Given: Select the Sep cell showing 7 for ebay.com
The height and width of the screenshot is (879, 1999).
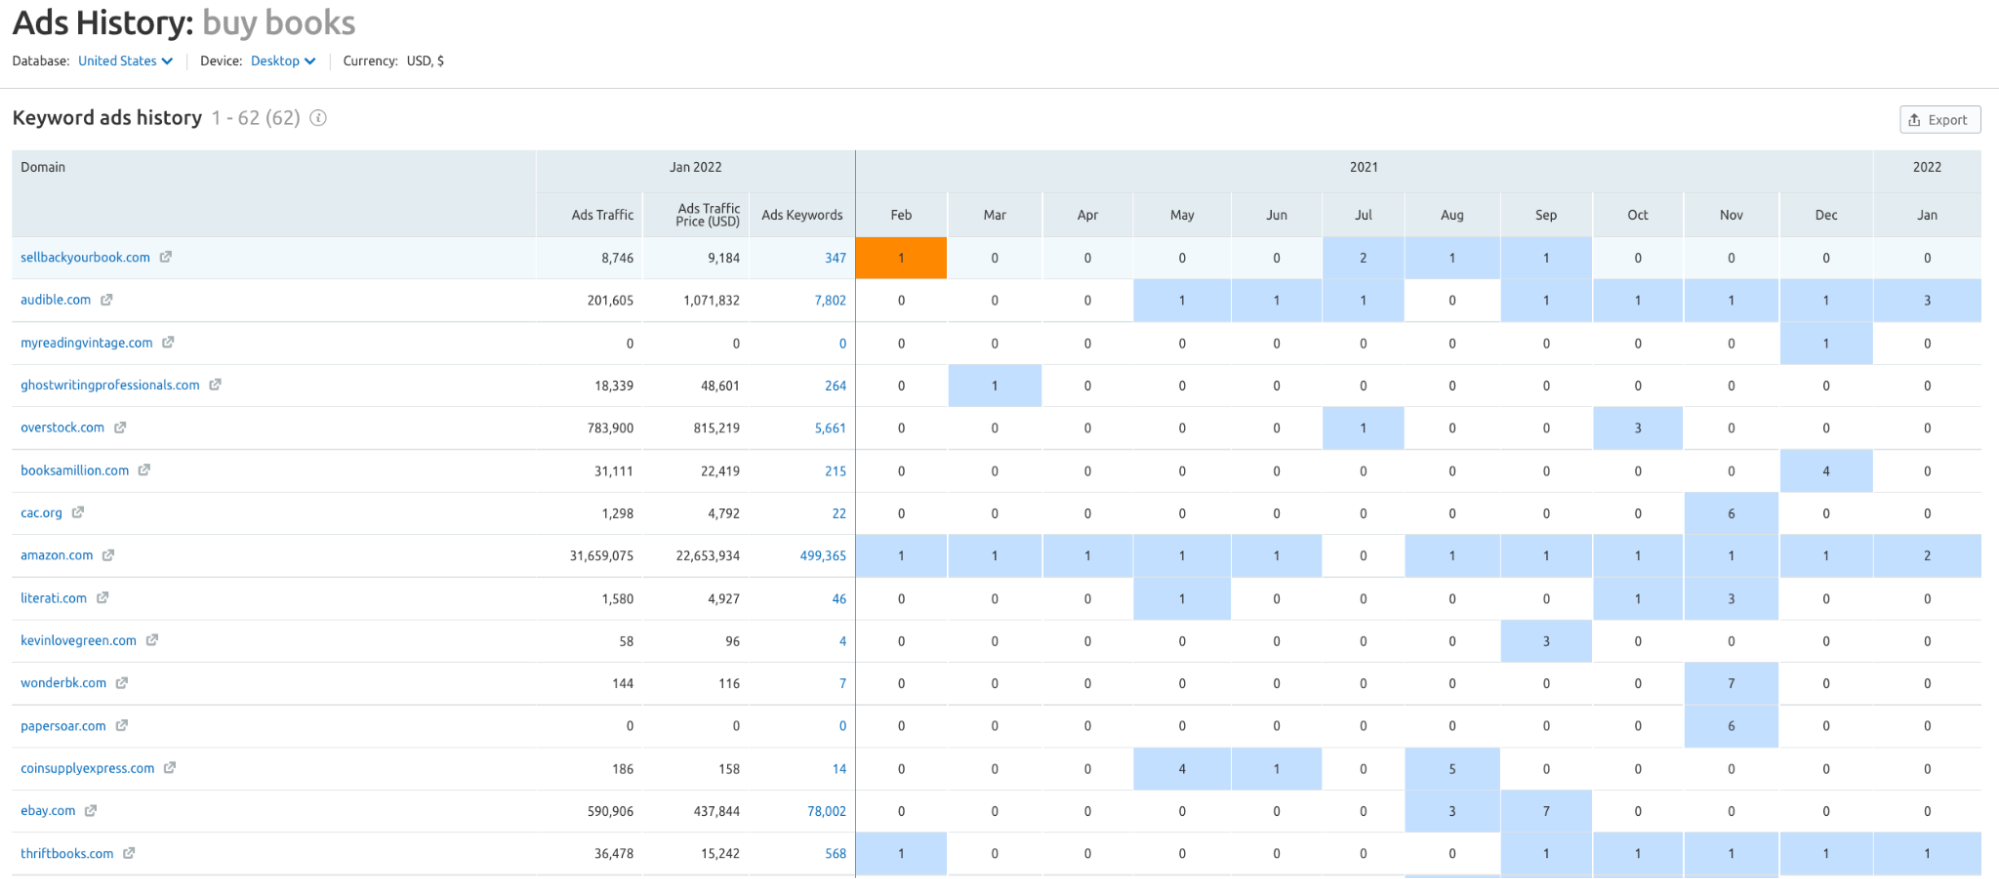Looking at the screenshot, I should click(x=1546, y=811).
